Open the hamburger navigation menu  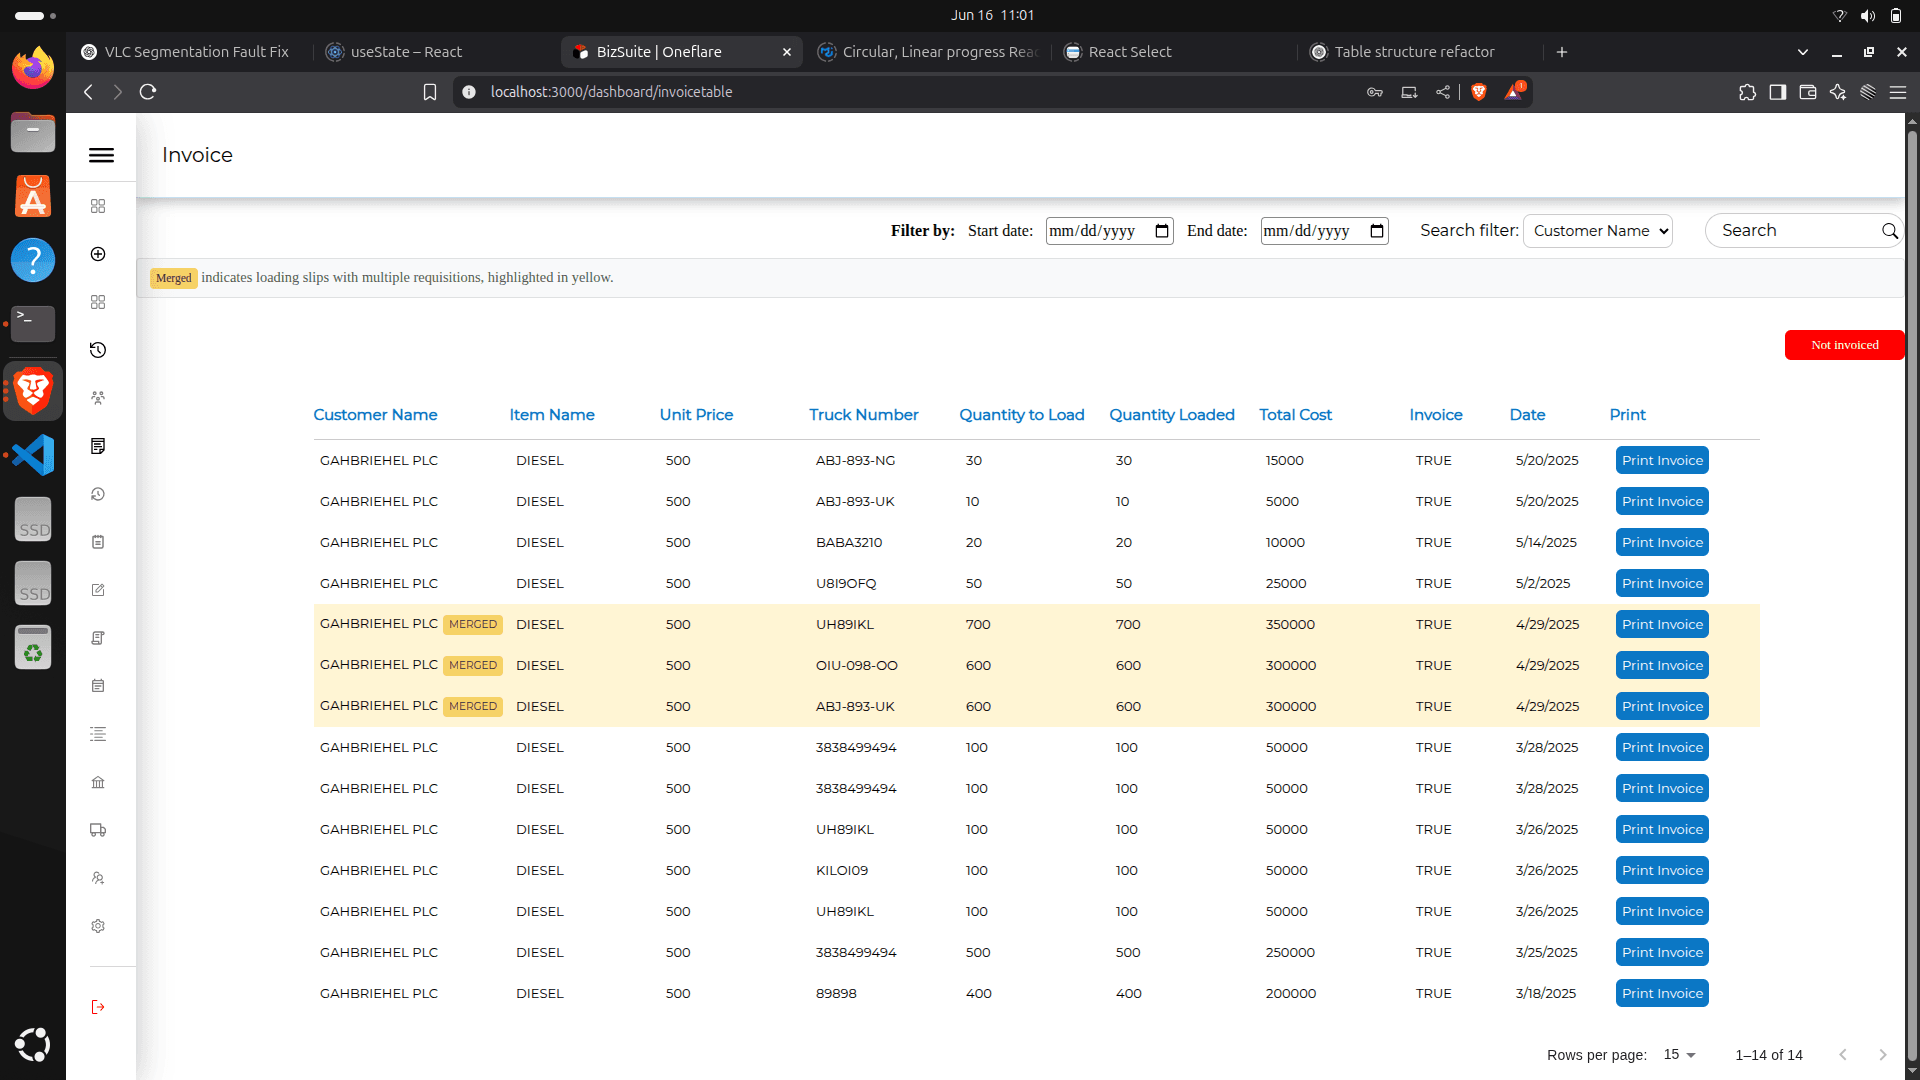click(101, 155)
